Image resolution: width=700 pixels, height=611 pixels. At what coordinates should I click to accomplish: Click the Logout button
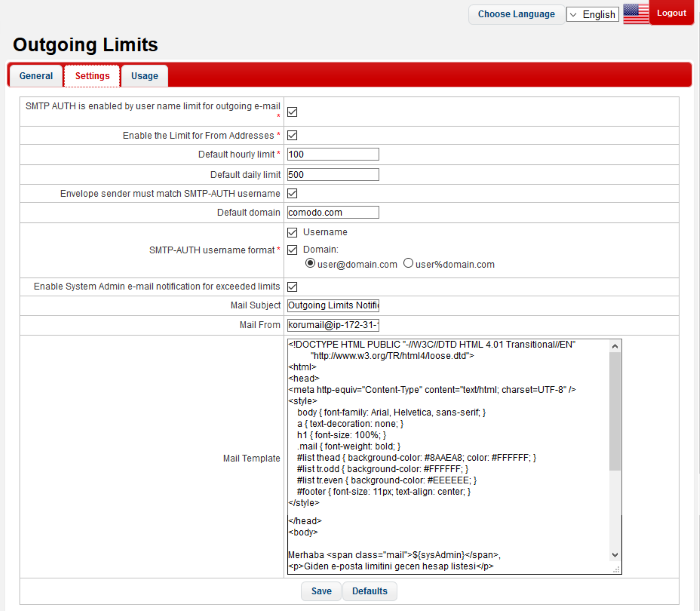click(x=671, y=13)
